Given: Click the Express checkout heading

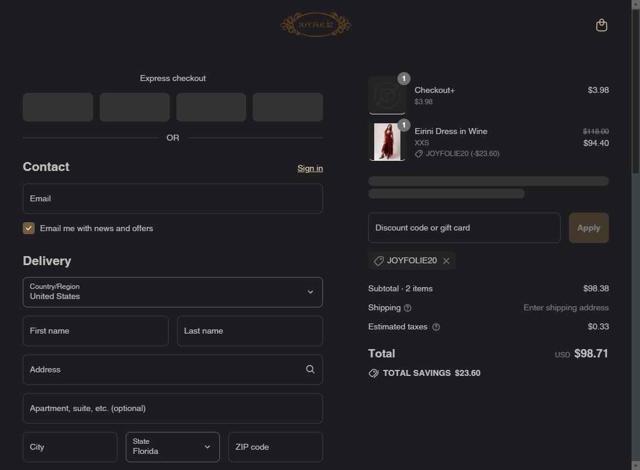Looking at the screenshot, I should (x=173, y=78).
